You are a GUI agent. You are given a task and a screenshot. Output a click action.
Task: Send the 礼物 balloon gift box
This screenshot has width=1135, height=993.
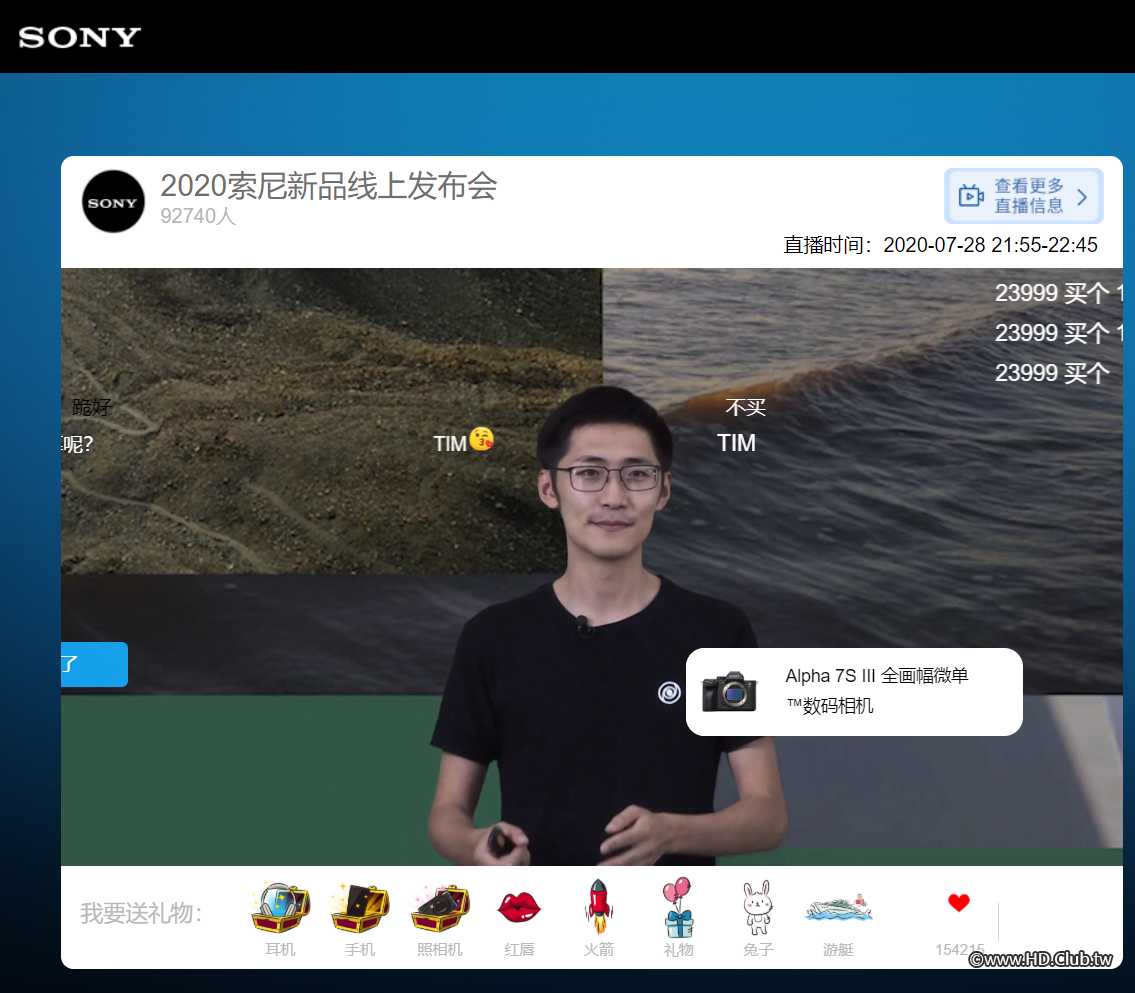pyautogui.click(x=678, y=908)
